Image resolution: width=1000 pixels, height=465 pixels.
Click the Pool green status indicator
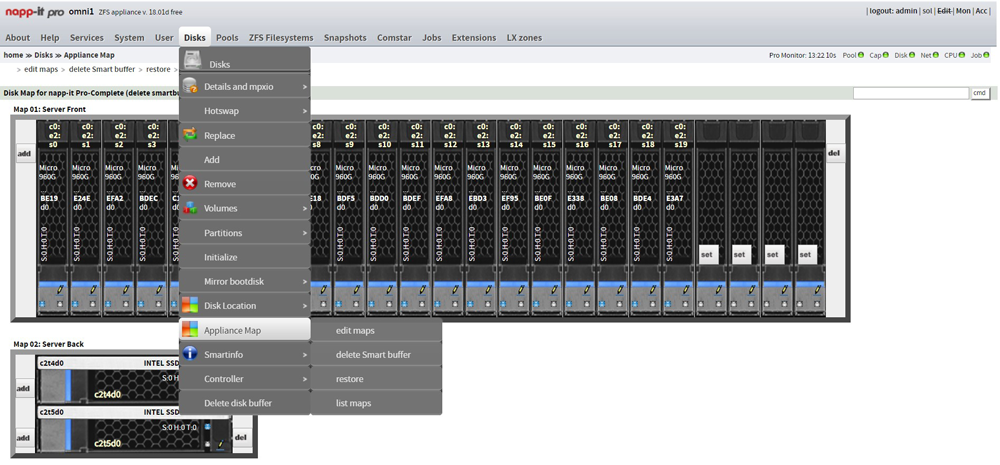[861, 55]
